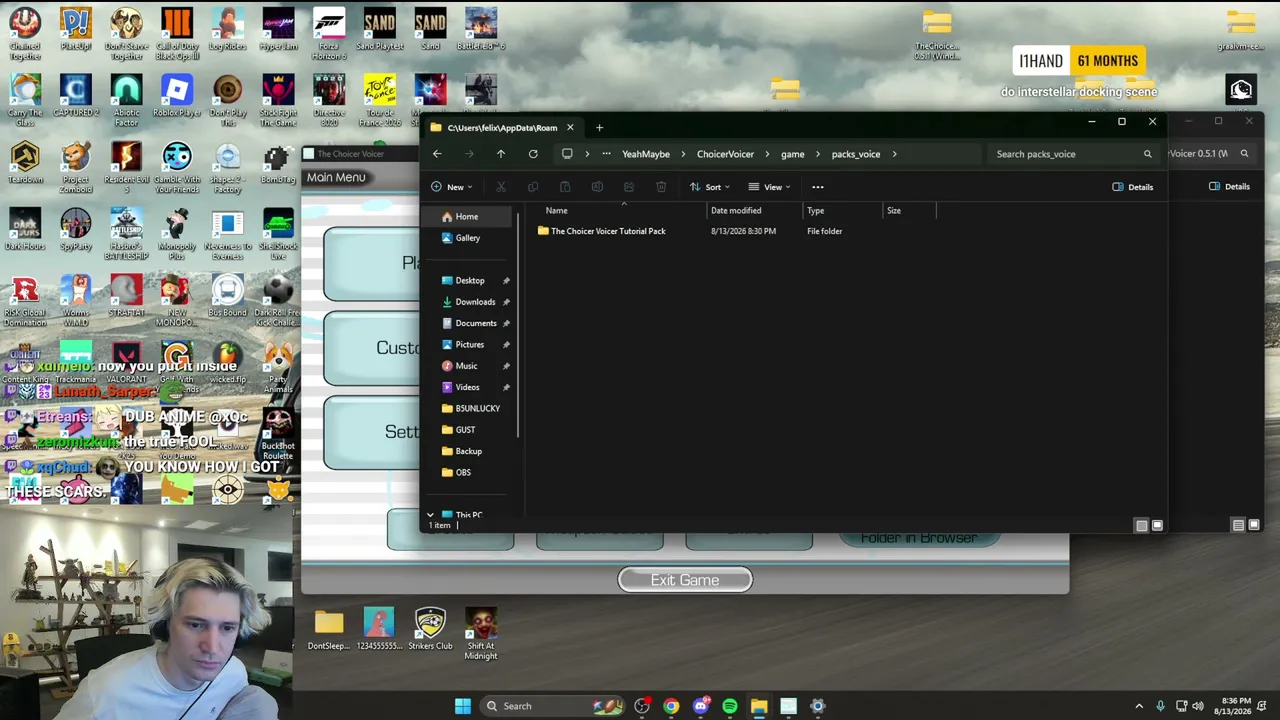
Task: Select the Strikers Club desktop icon
Action: click(x=430, y=629)
